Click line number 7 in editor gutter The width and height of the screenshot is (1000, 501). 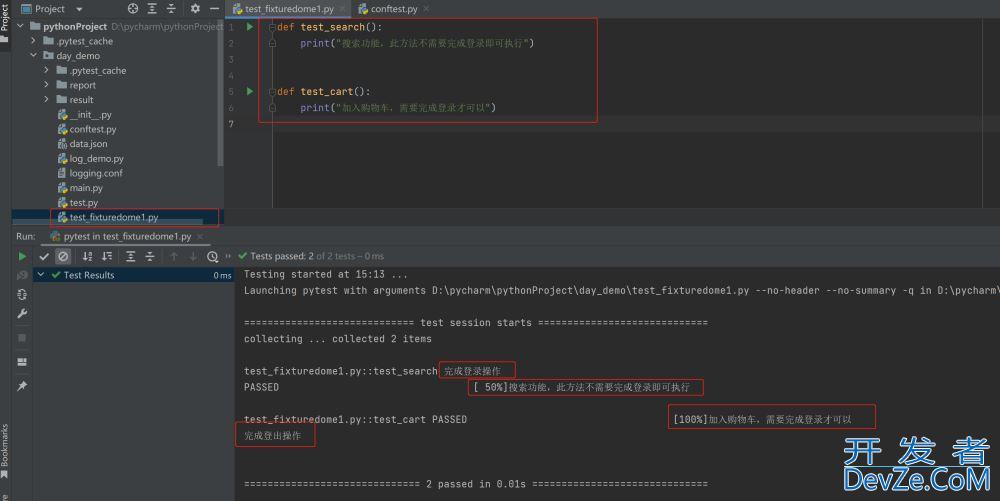click(231, 124)
